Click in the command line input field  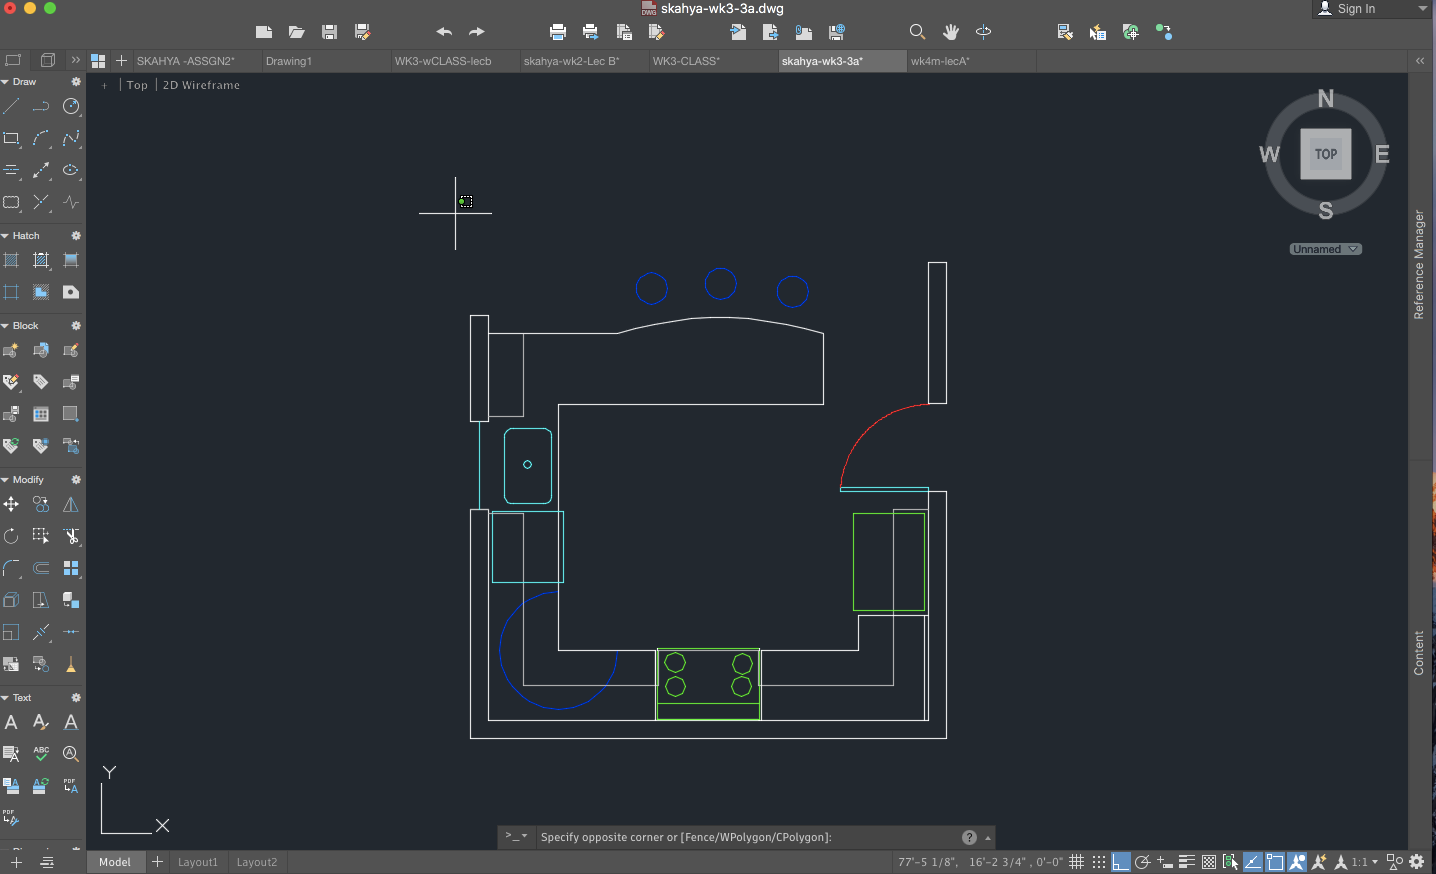[746, 837]
